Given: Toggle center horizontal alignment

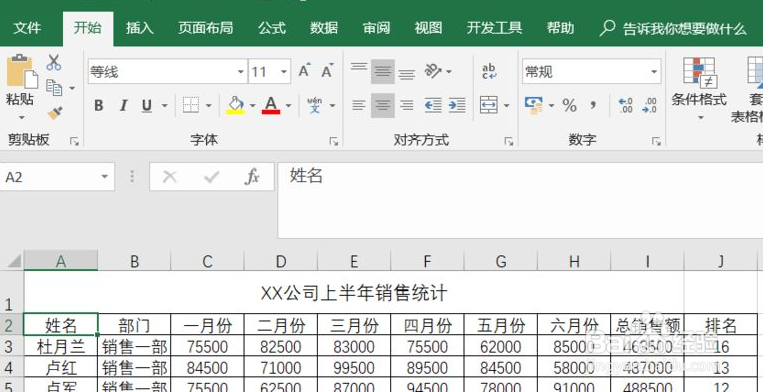Looking at the screenshot, I should [383, 105].
